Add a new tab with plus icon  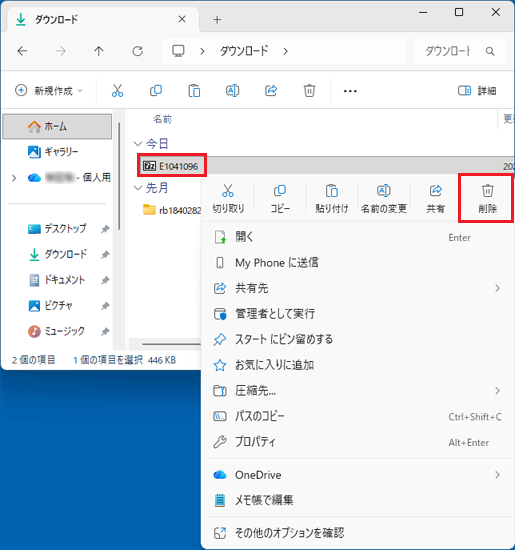[x=217, y=20]
